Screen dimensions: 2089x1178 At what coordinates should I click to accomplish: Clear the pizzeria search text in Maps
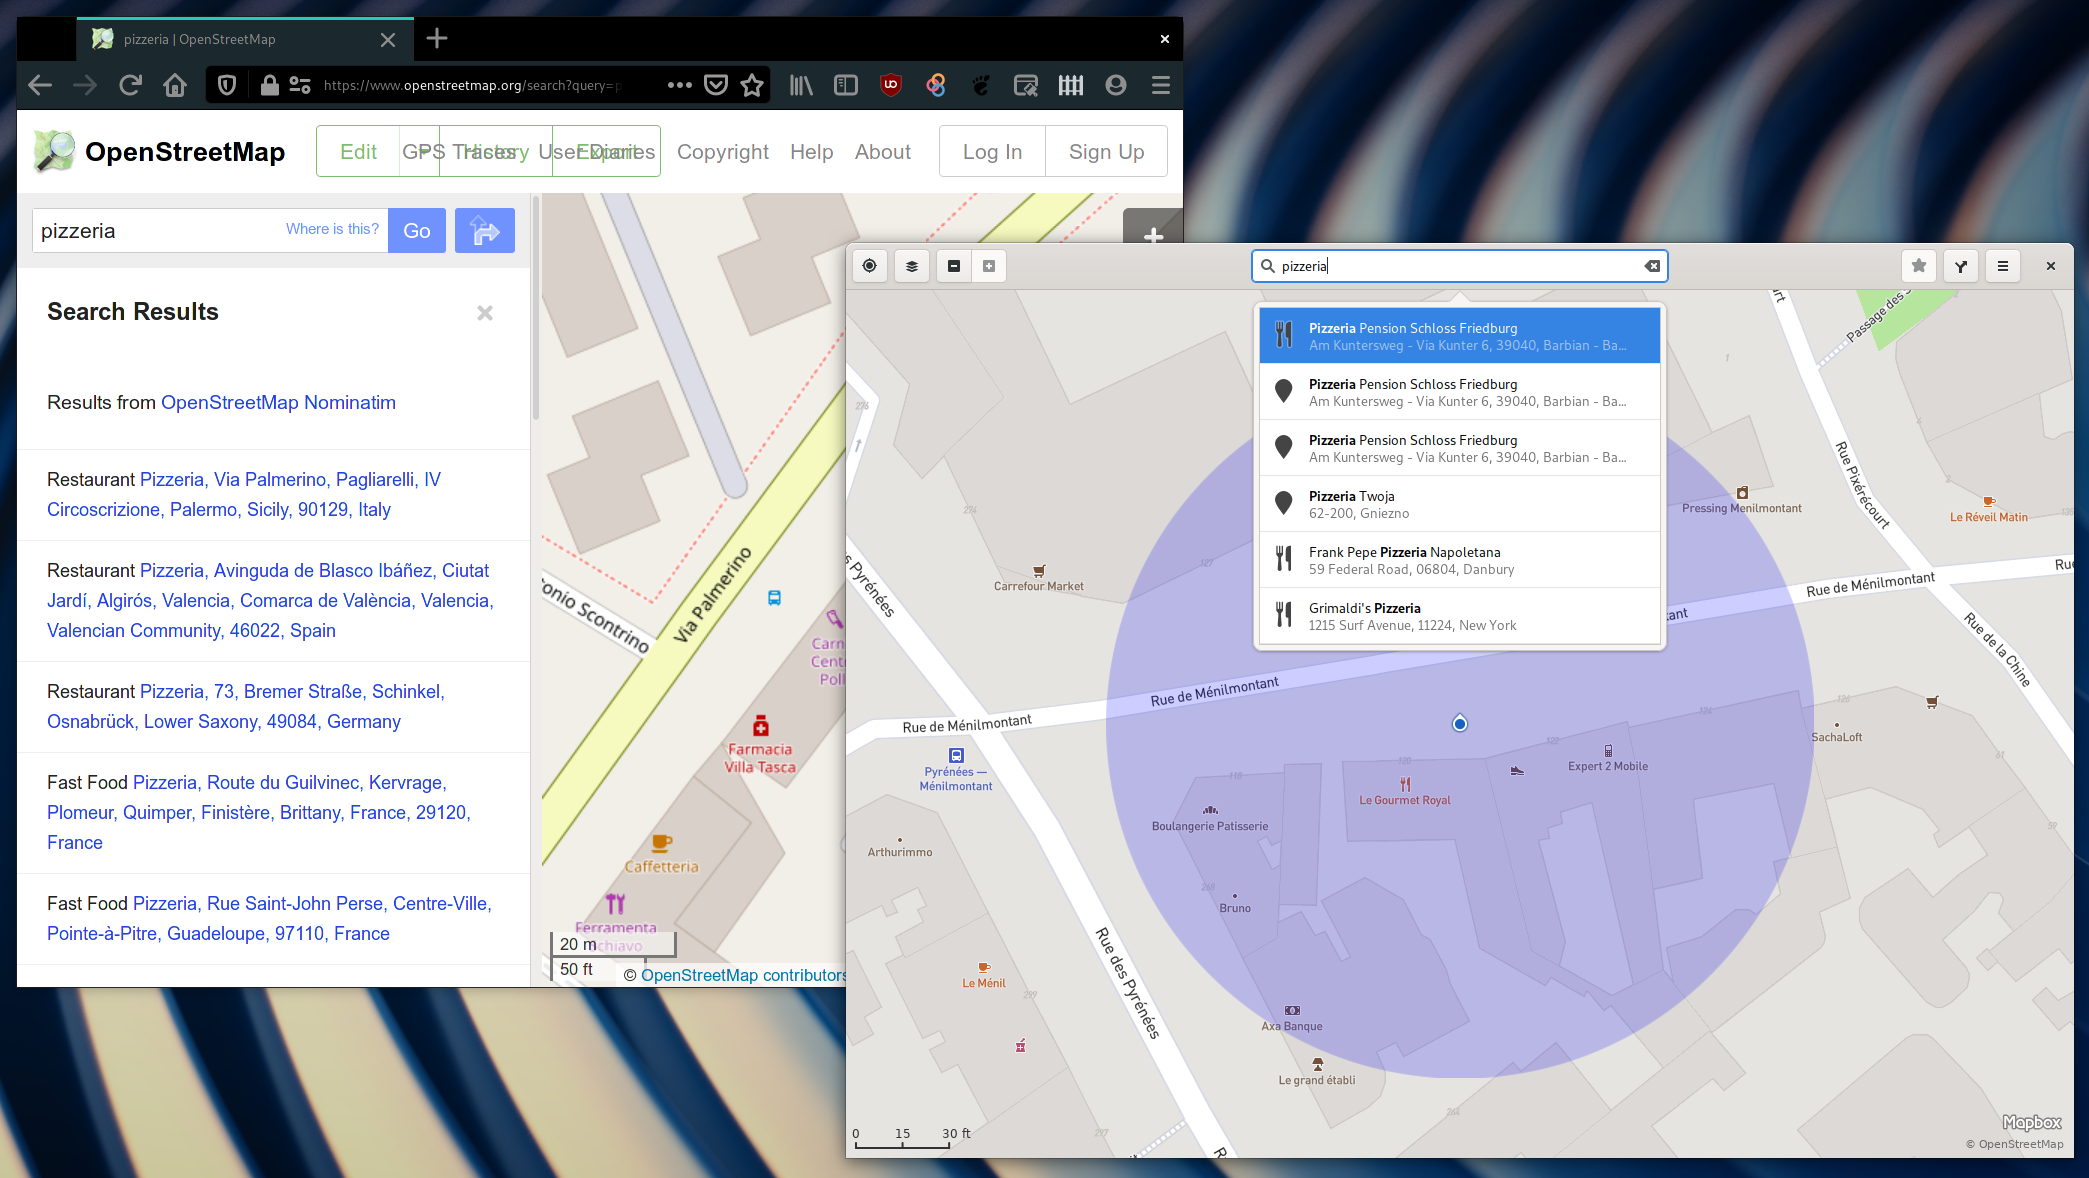[x=1652, y=266]
